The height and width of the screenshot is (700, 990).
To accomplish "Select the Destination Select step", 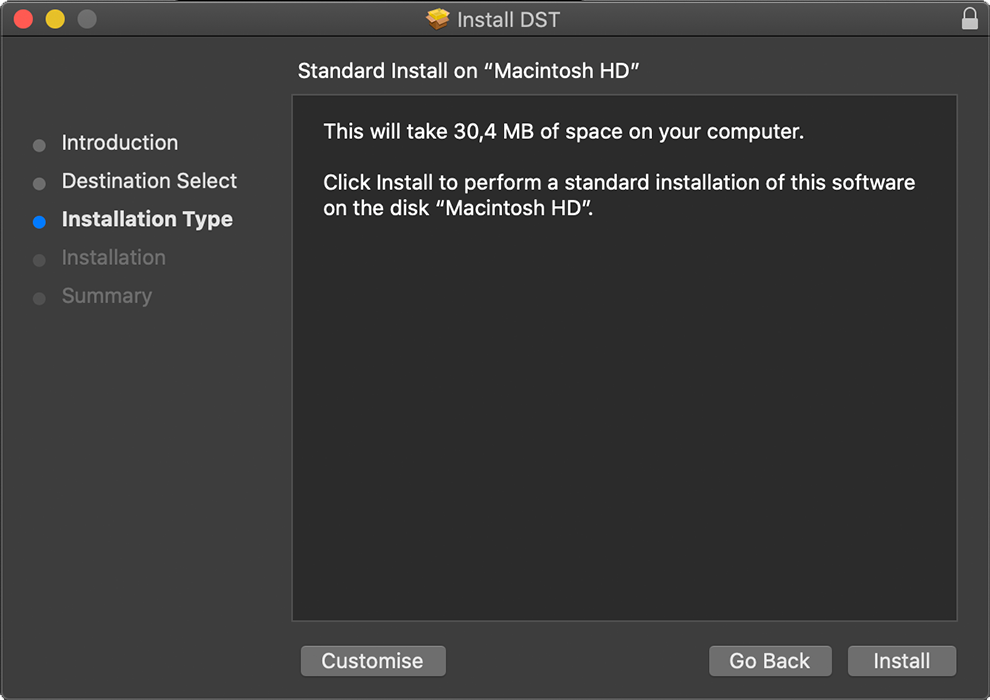I will pyautogui.click(x=149, y=181).
